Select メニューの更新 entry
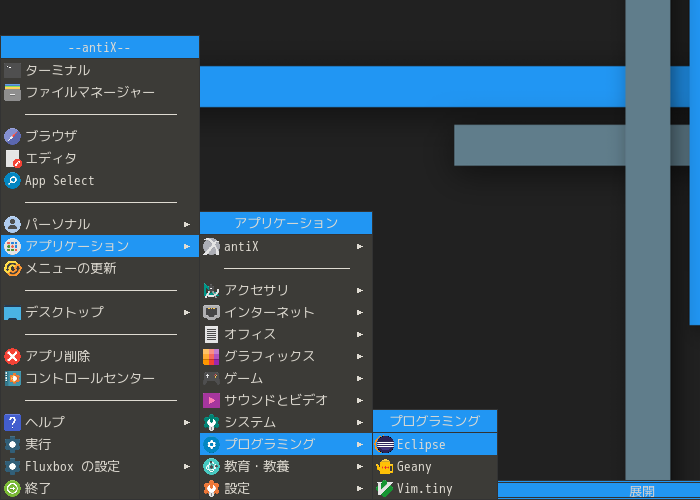 point(100,268)
